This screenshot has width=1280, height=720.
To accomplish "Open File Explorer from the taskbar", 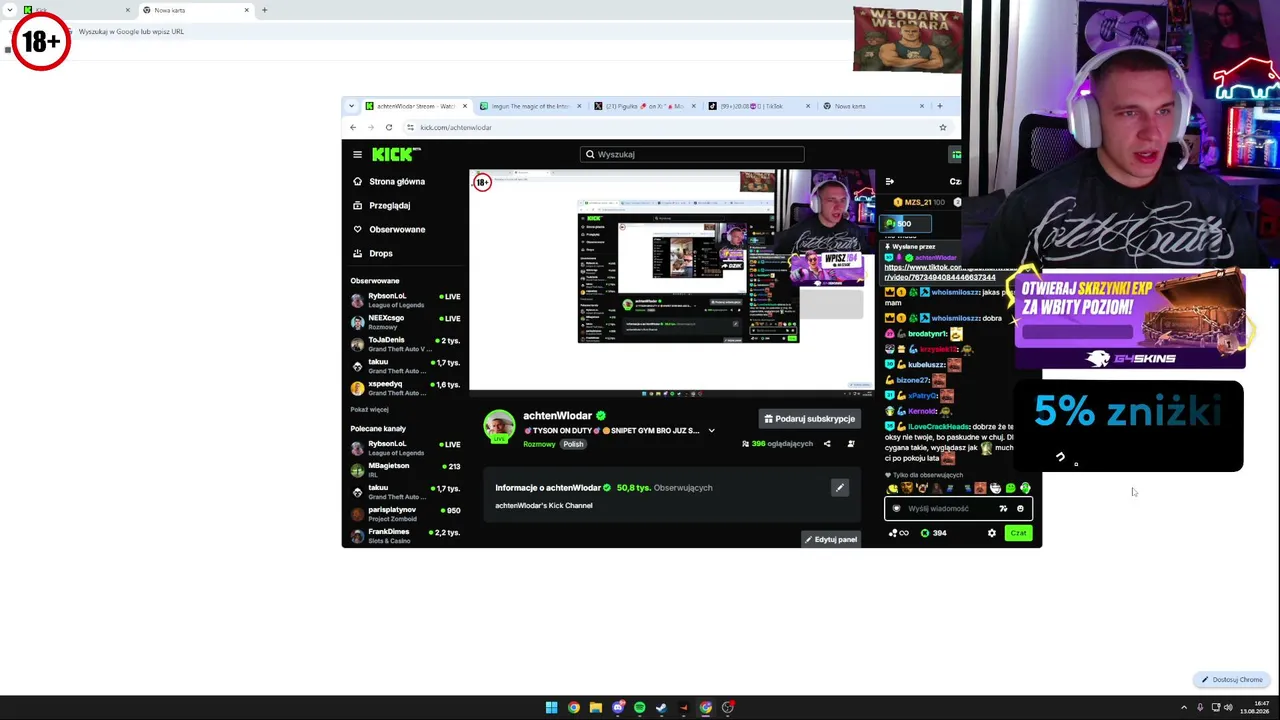I will [595, 708].
